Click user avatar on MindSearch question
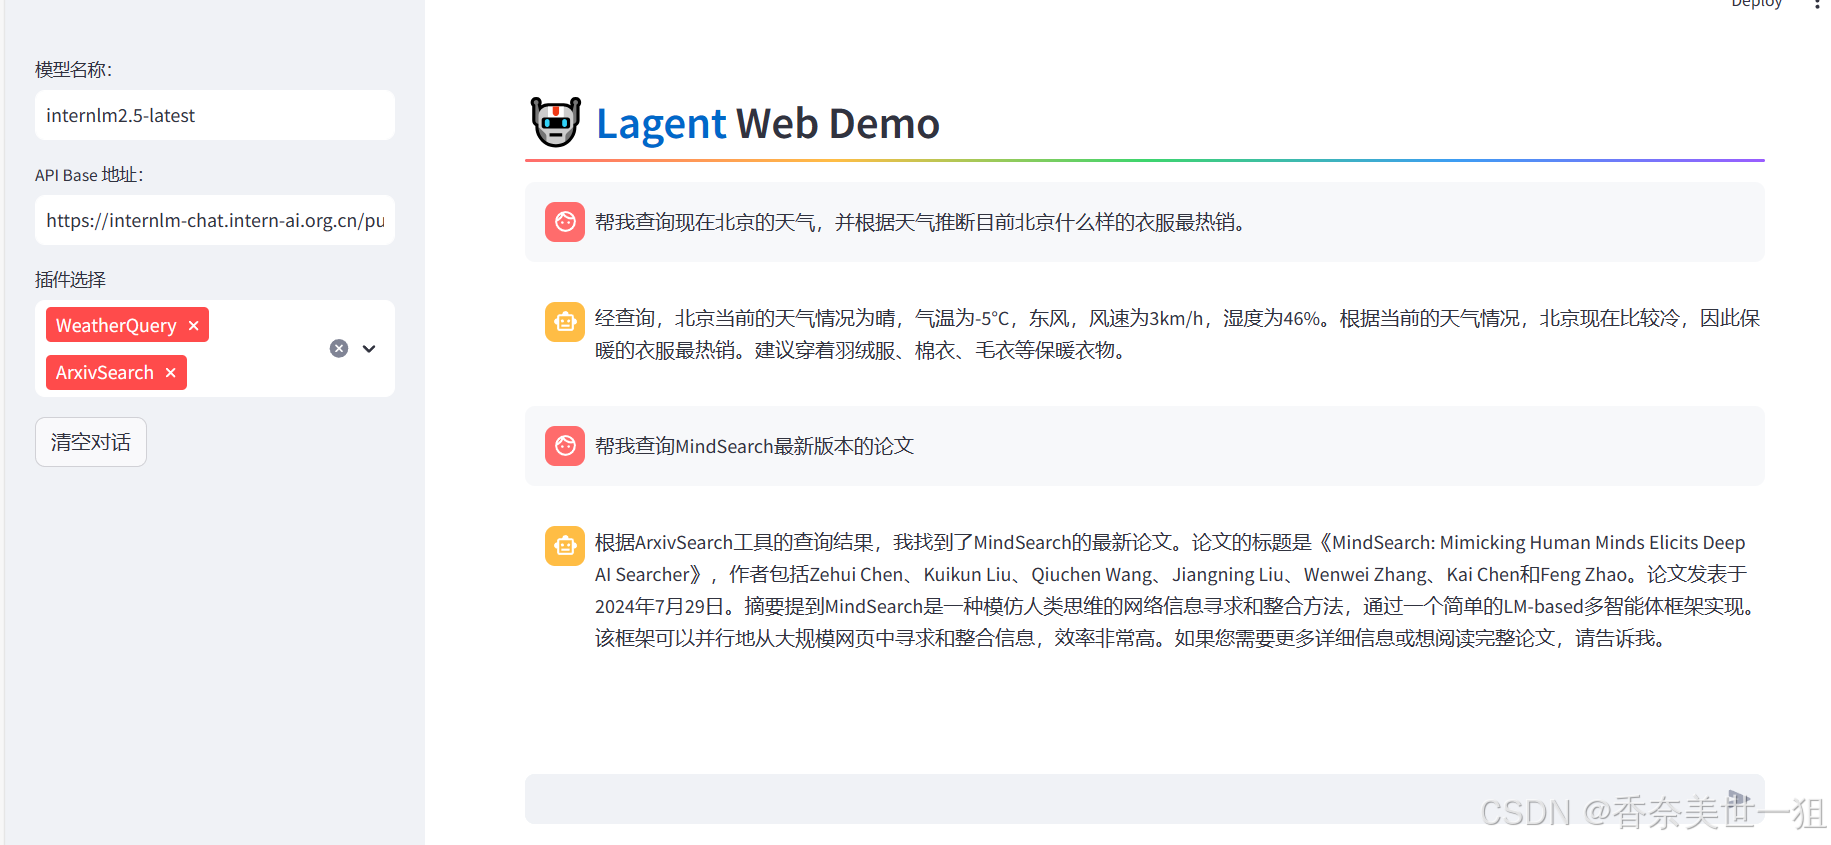Image resolution: width=1831 pixels, height=845 pixels. (x=565, y=446)
